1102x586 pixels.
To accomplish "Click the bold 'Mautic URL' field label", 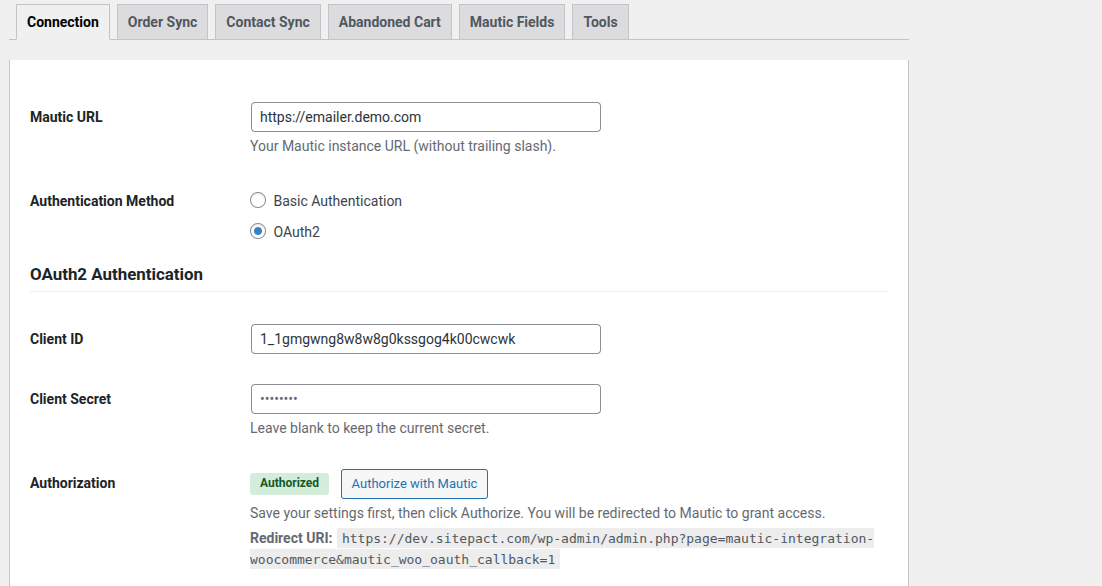I will point(66,117).
